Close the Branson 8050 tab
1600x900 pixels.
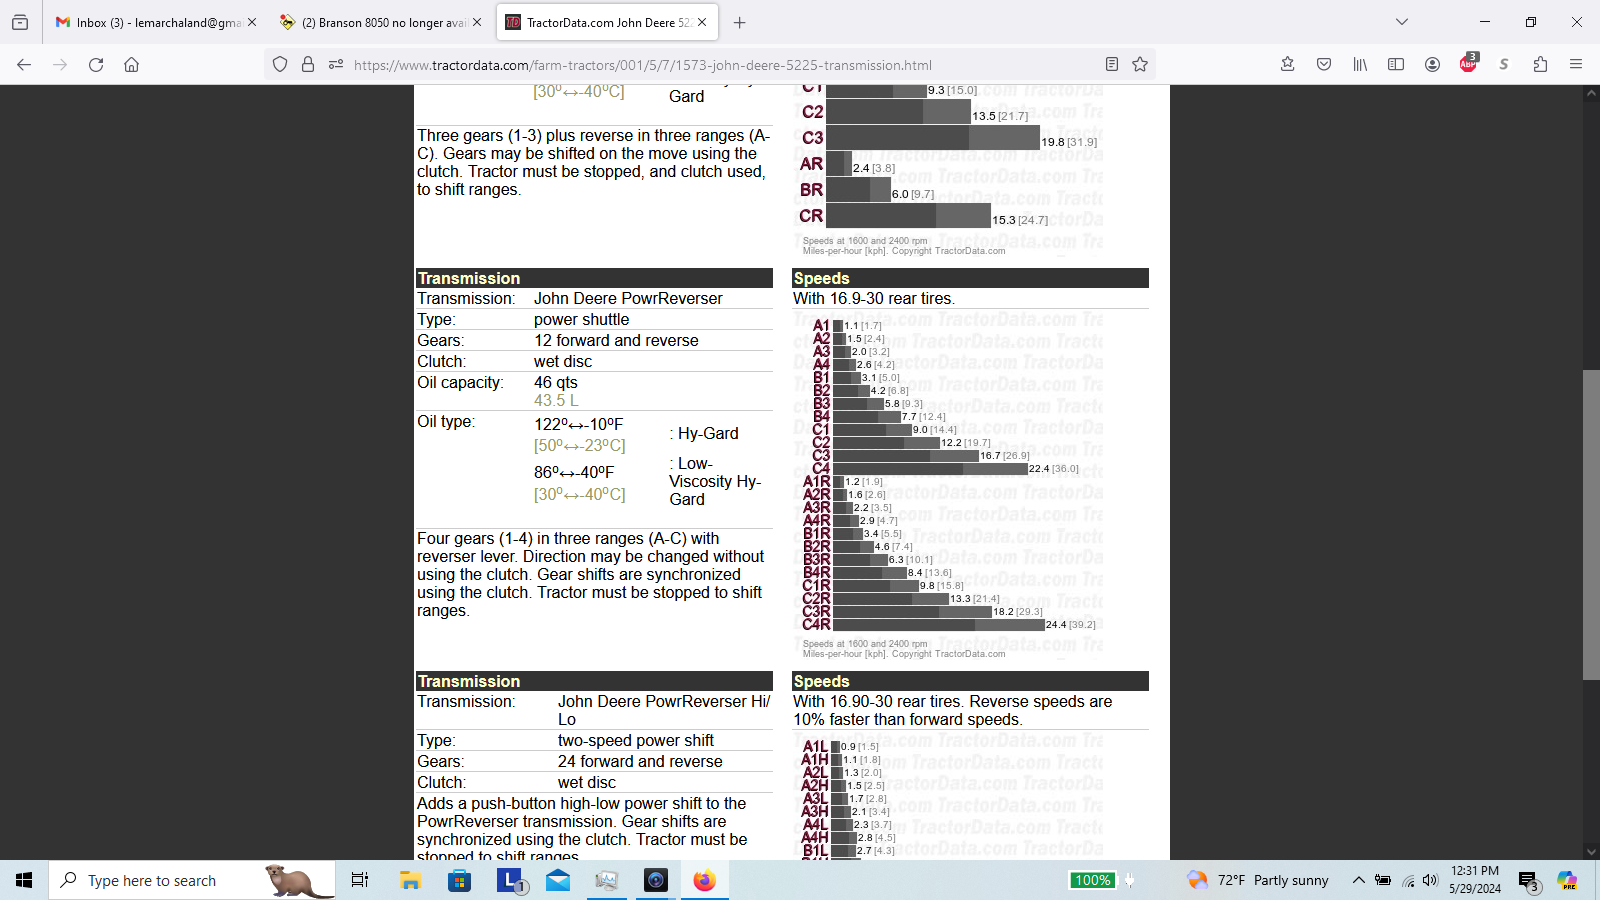(477, 22)
